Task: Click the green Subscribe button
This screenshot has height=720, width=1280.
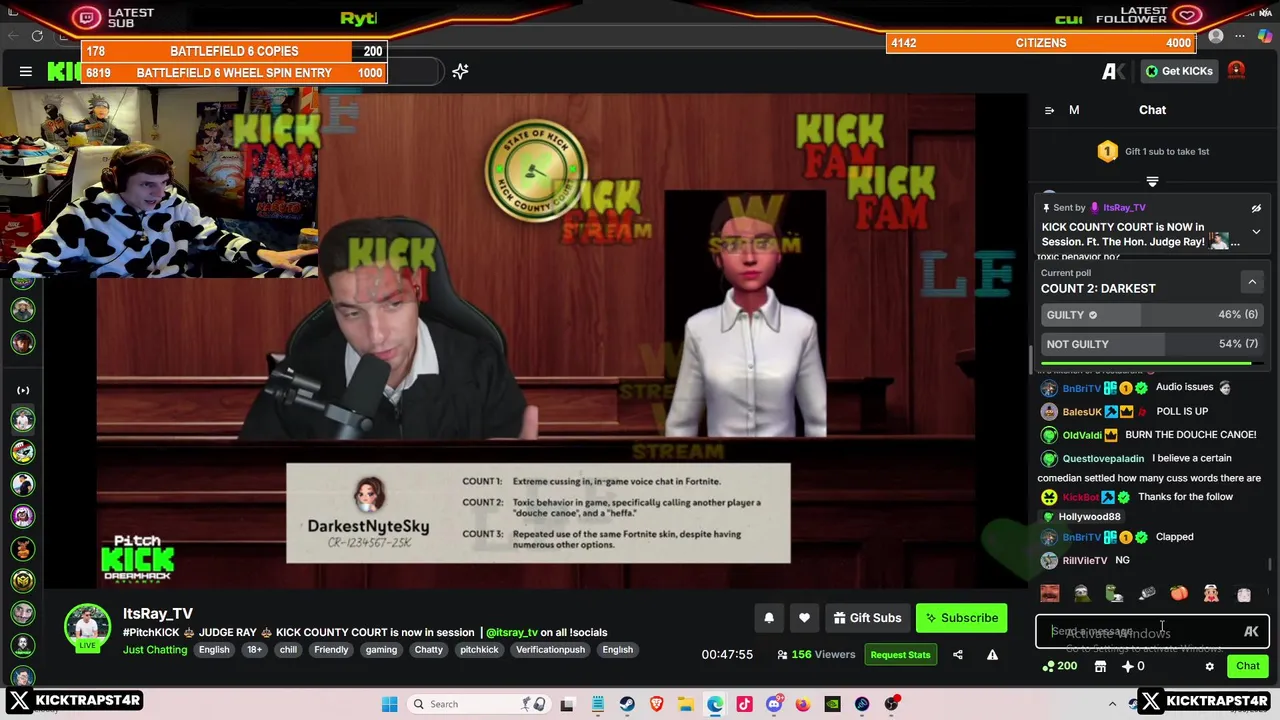Action: [961, 618]
